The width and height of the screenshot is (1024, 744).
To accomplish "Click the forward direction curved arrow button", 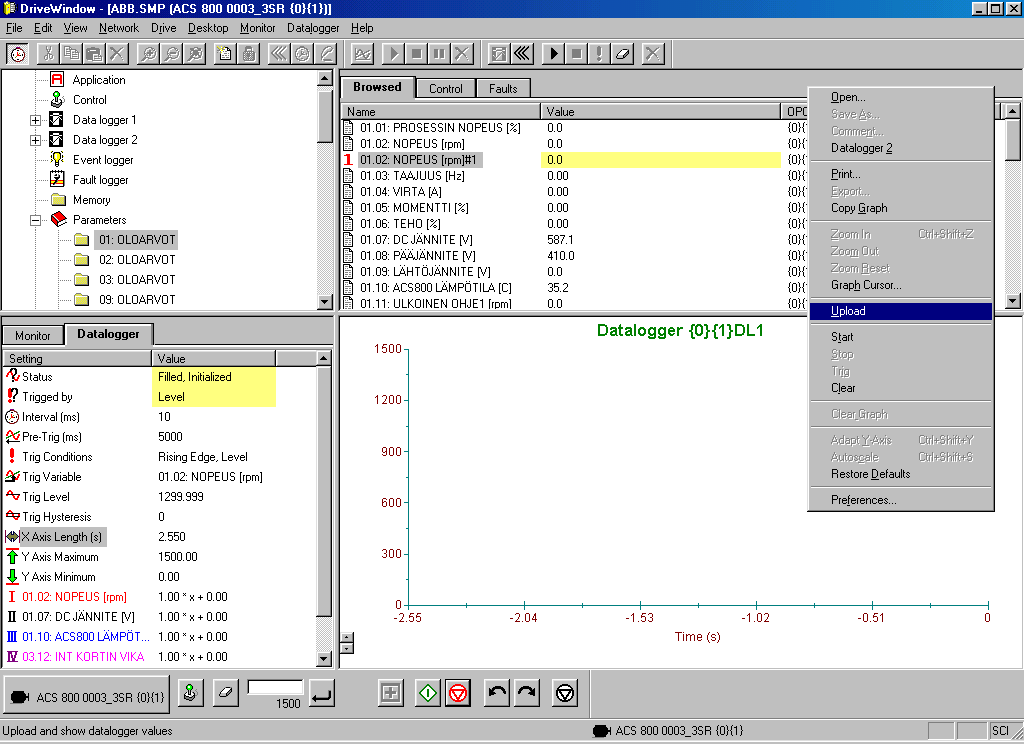I will tap(527, 692).
